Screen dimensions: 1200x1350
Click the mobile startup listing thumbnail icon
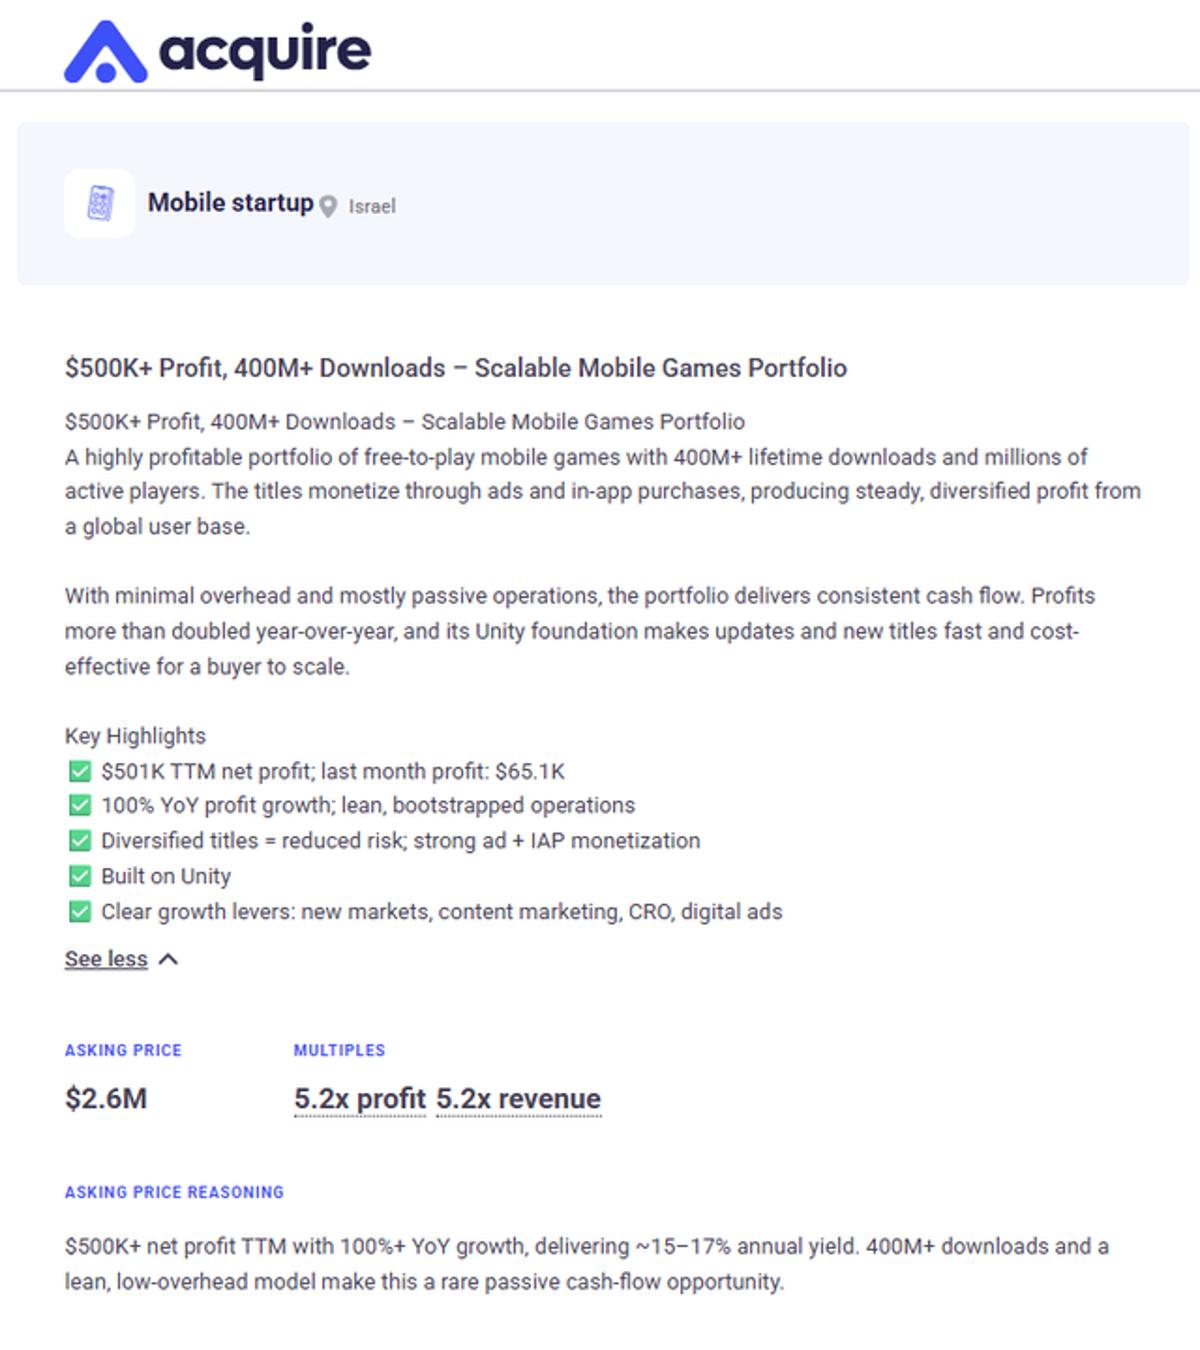[x=99, y=203]
